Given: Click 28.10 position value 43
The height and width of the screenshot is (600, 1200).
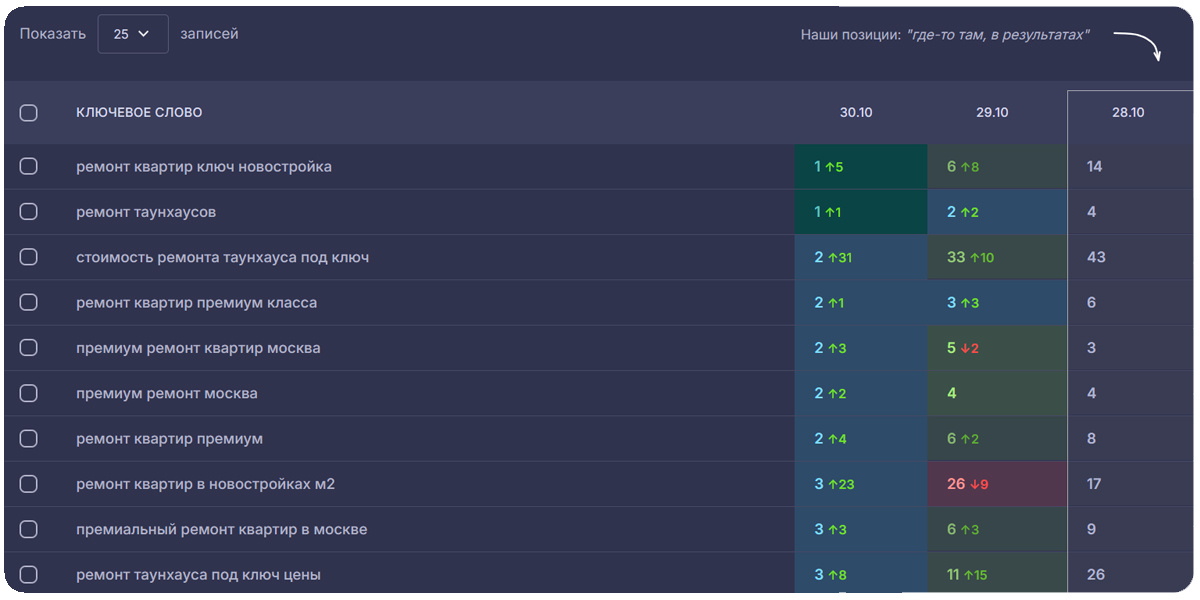Looking at the screenshot, I should click(1096, 257).
